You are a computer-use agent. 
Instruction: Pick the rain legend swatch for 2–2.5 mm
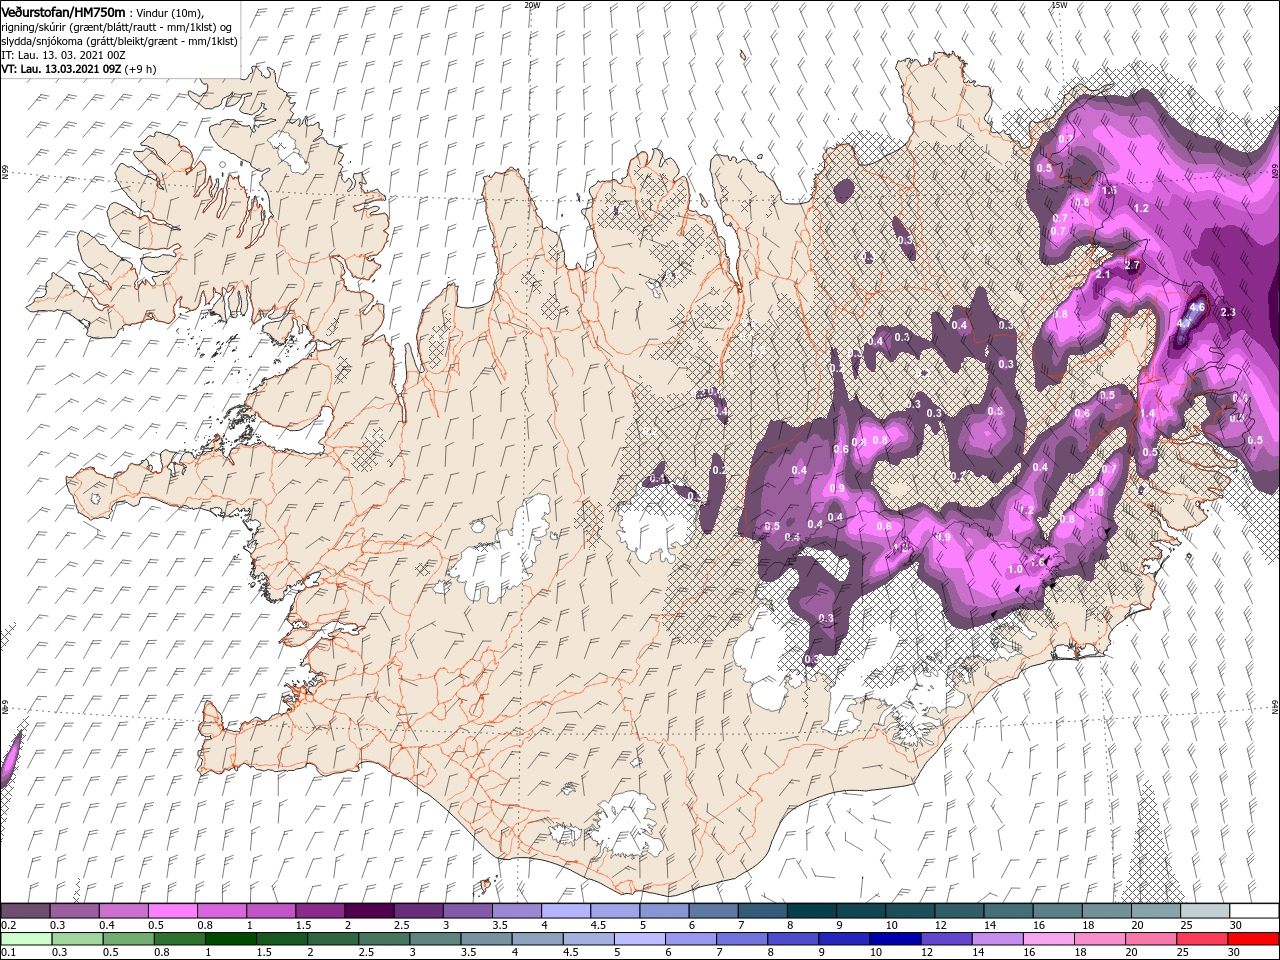pyautogui.click(x=333, y=939)
